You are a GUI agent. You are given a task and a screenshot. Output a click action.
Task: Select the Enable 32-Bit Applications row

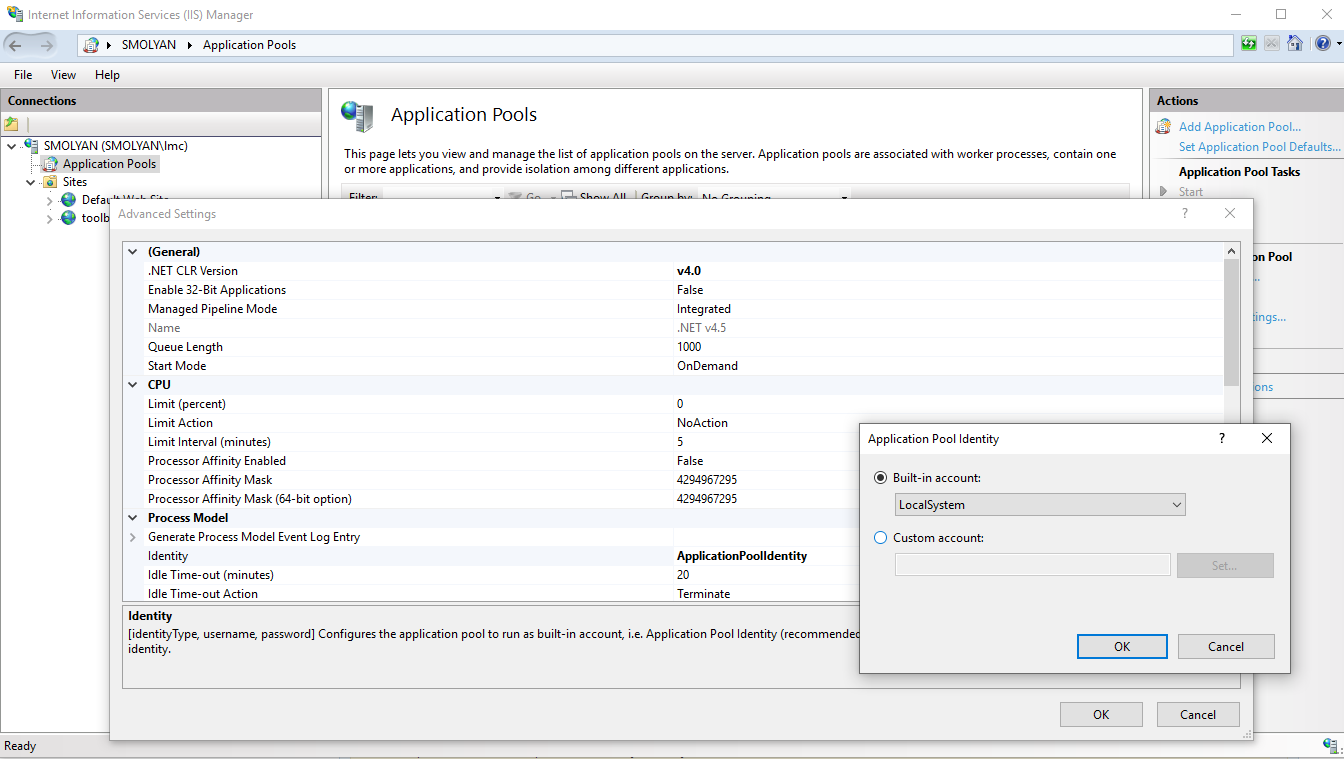[673, 290]
